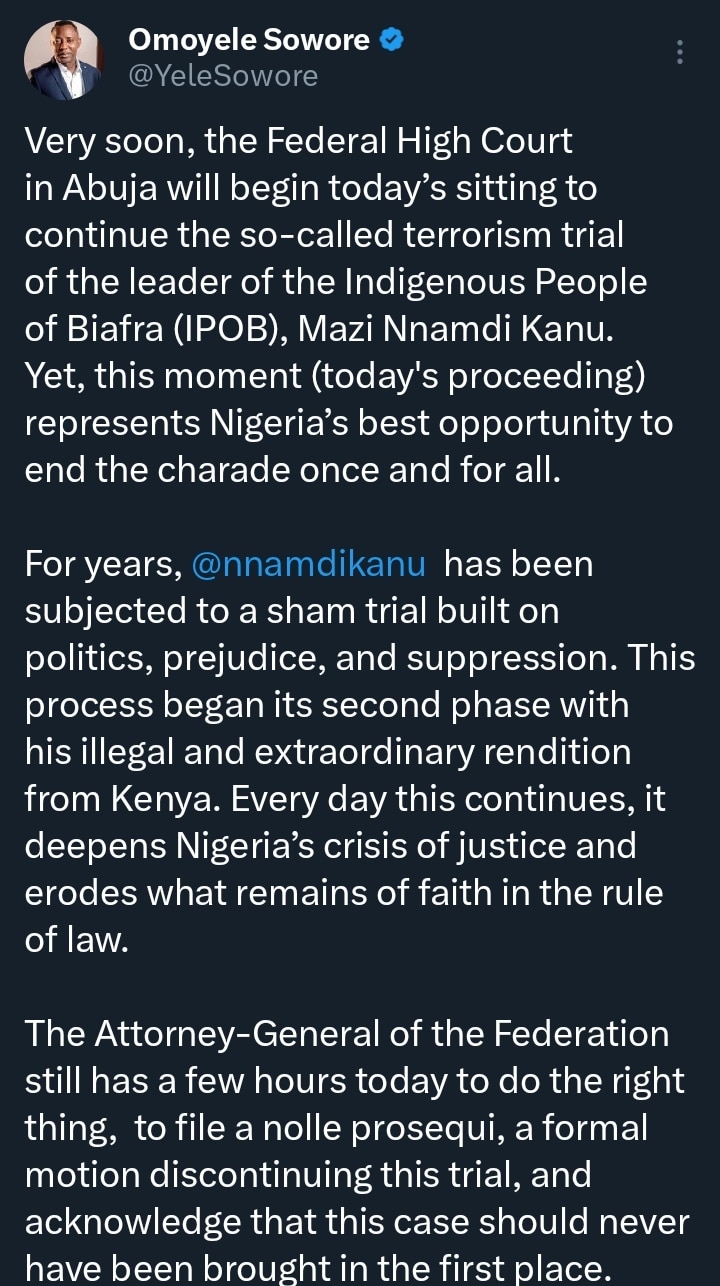Click the blue verified badge
720x1286 pixels.
[393, 40]
